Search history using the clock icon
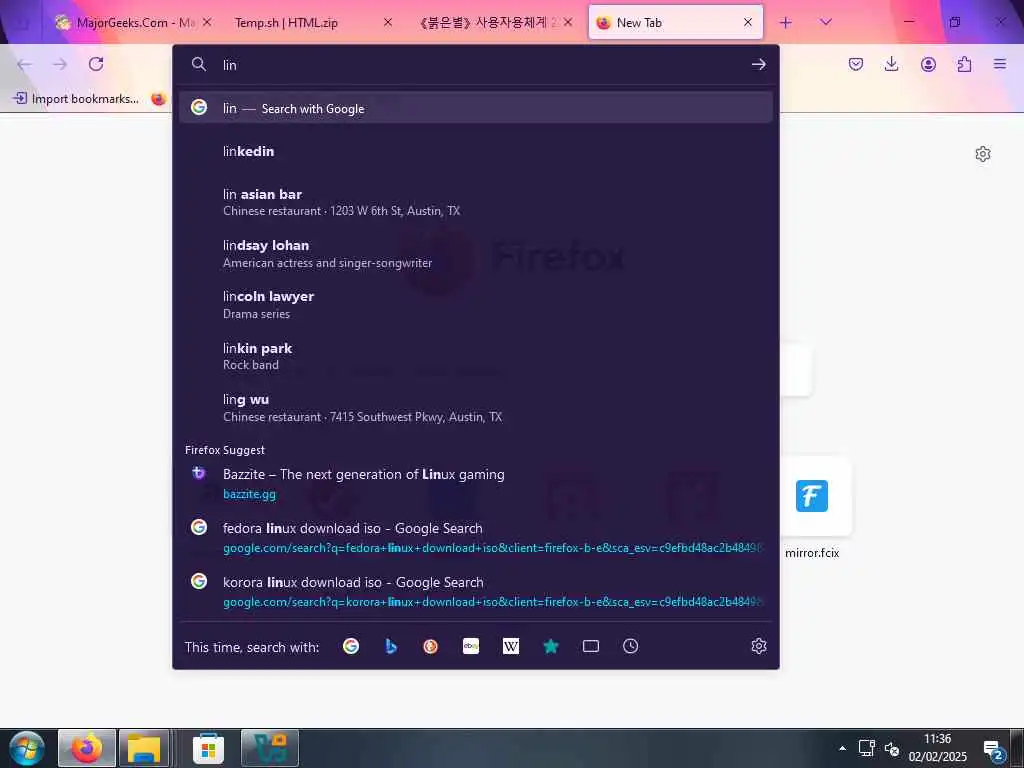Image resolution: width=1024 pixels, height=768 pixels. [x=630, y=646]
